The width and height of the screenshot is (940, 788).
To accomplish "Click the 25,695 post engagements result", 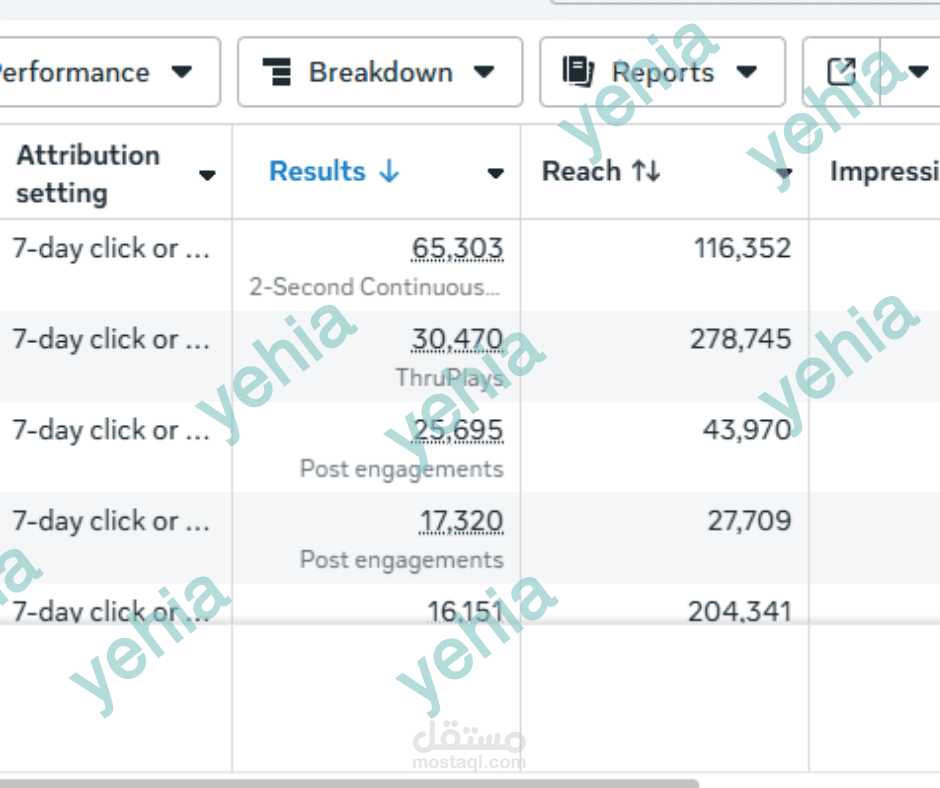I will (x=458, y=431).
